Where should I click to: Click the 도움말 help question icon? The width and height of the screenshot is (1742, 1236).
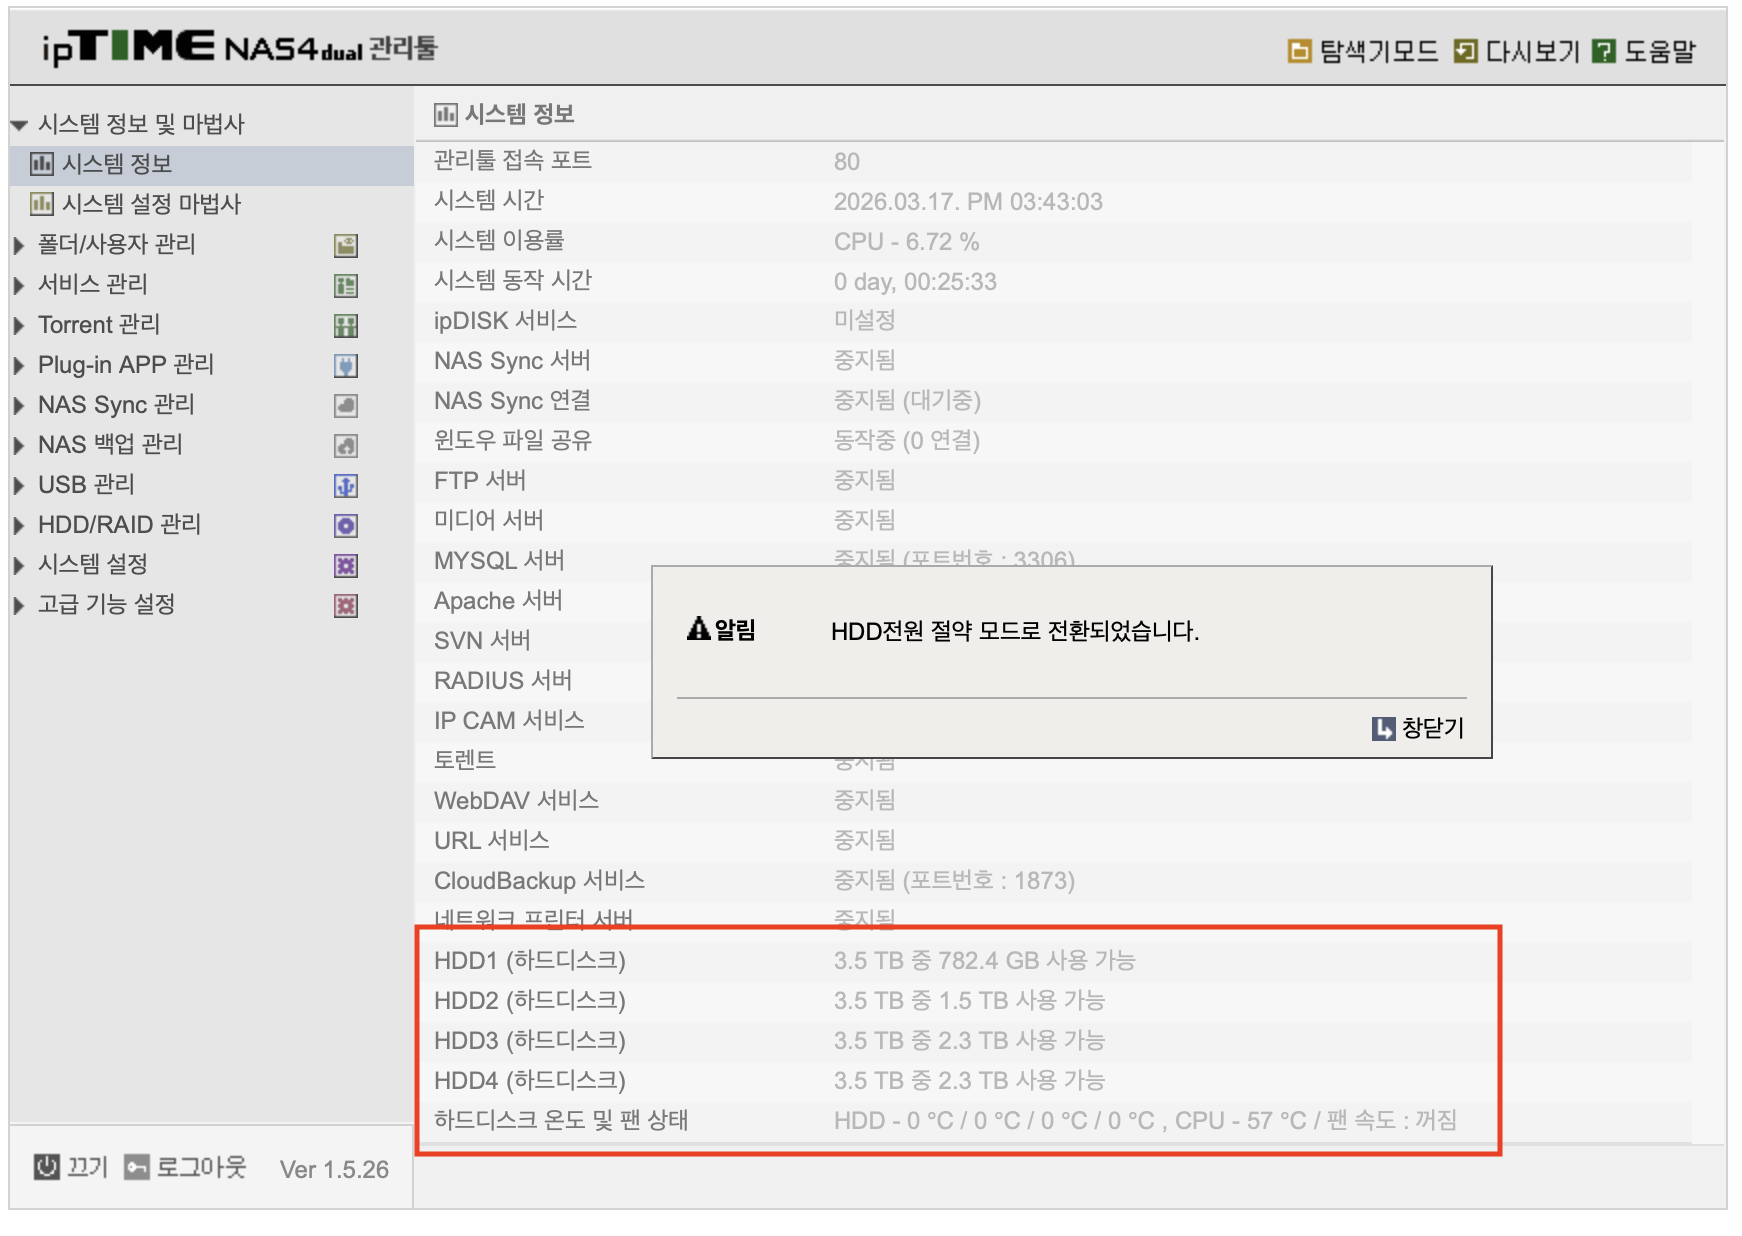(x=1604, y=51)
